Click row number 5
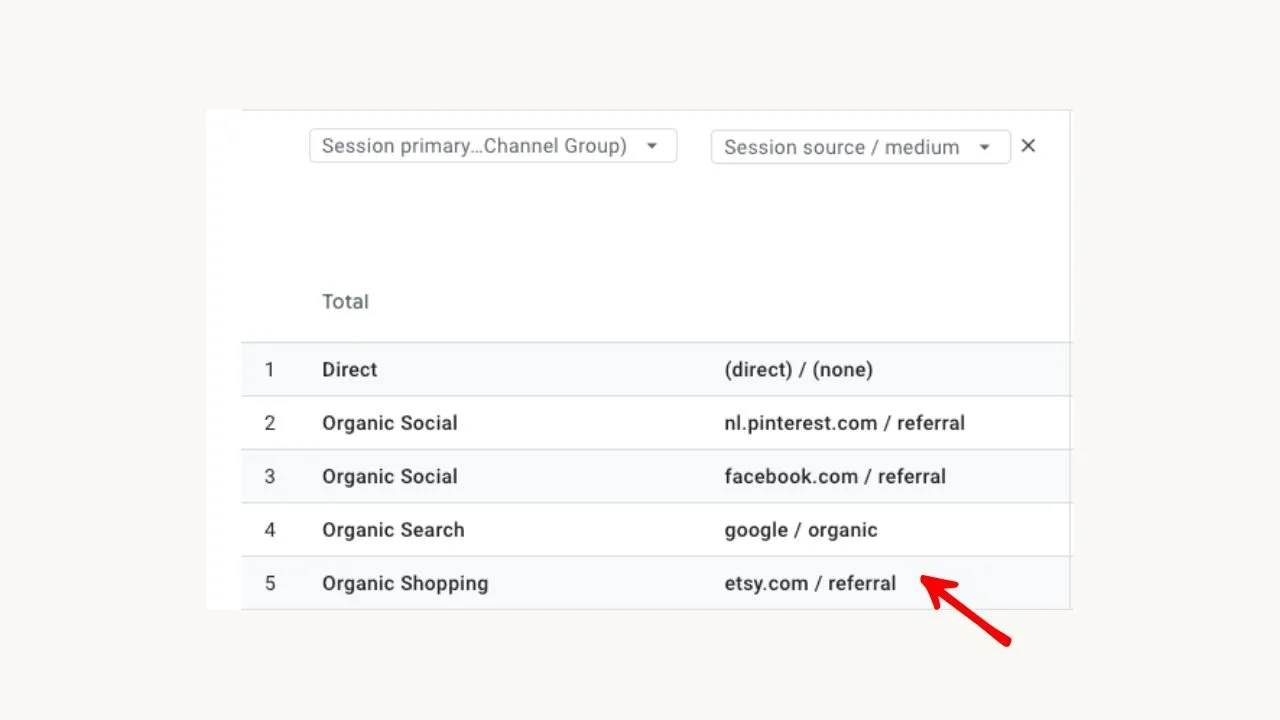The image size is (1280, 720). tap(269, 584)
